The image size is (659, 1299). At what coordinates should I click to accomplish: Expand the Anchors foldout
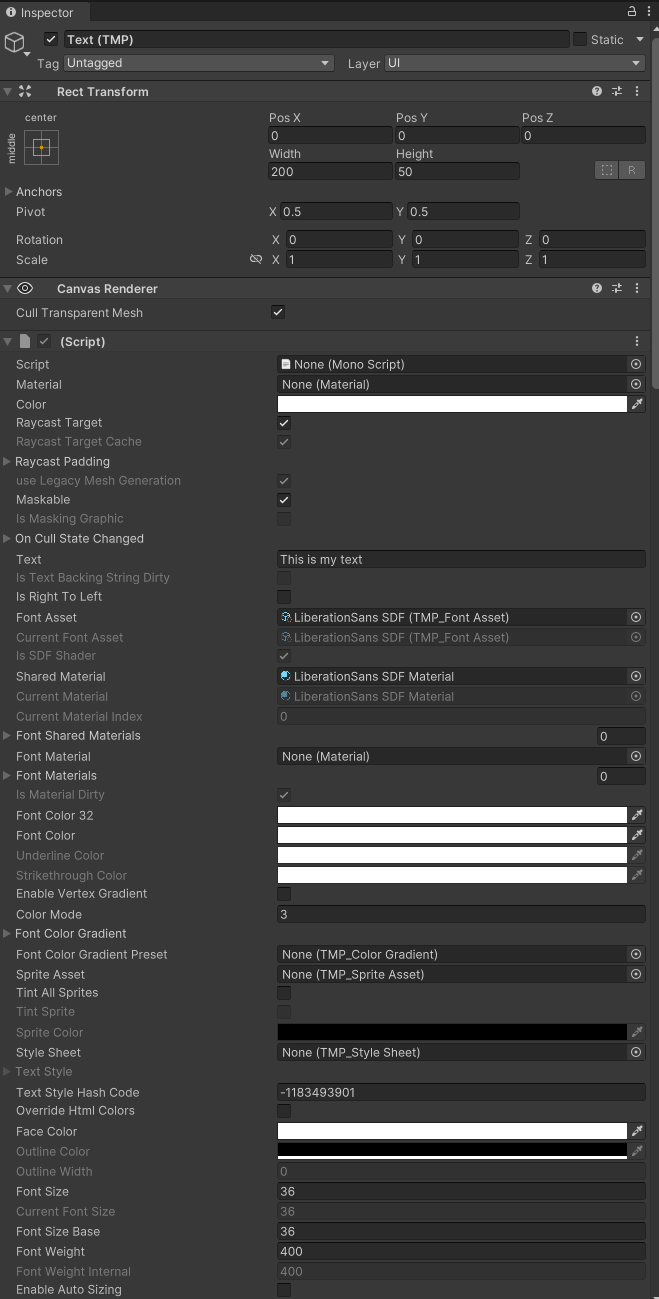pyautogui.click(x=9, y=192)
